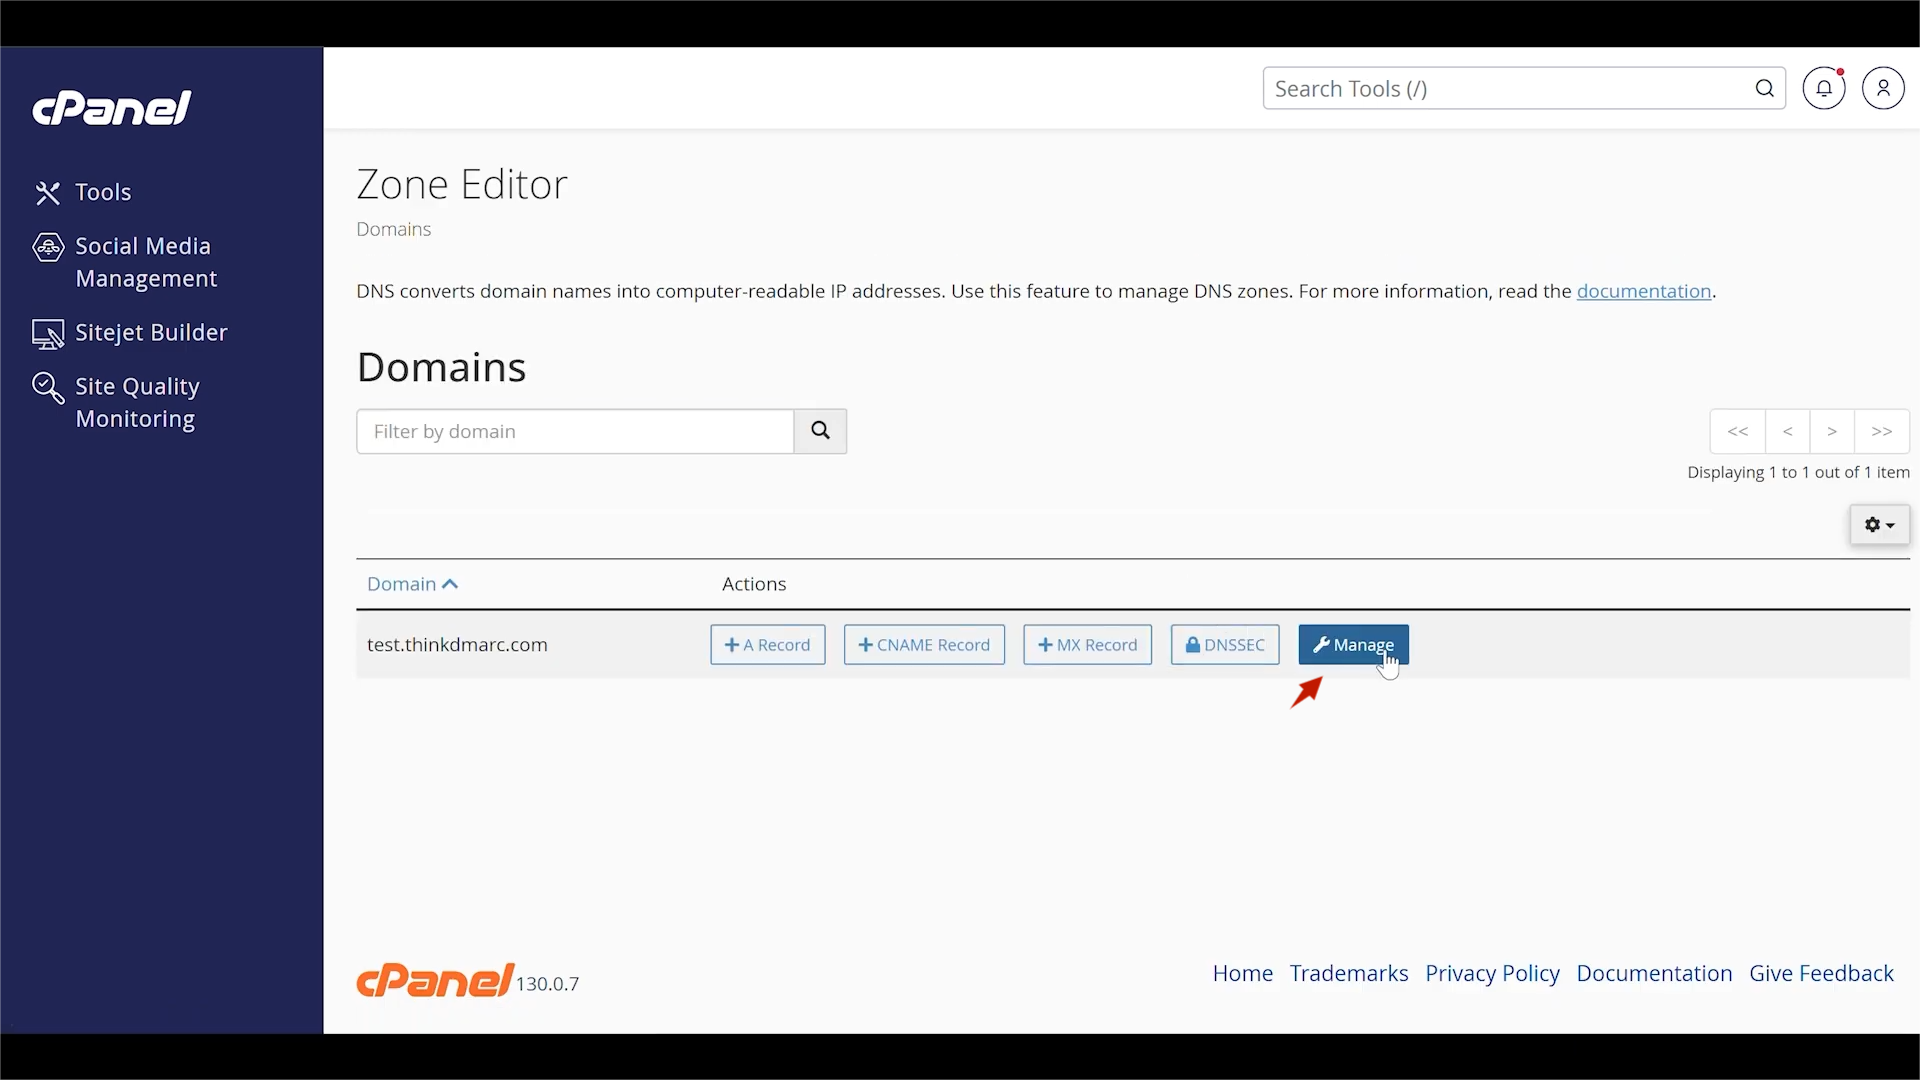Select Domains in the breadcrumb
Viewport: 1920px width, 1080px height.
coord(393,229)
